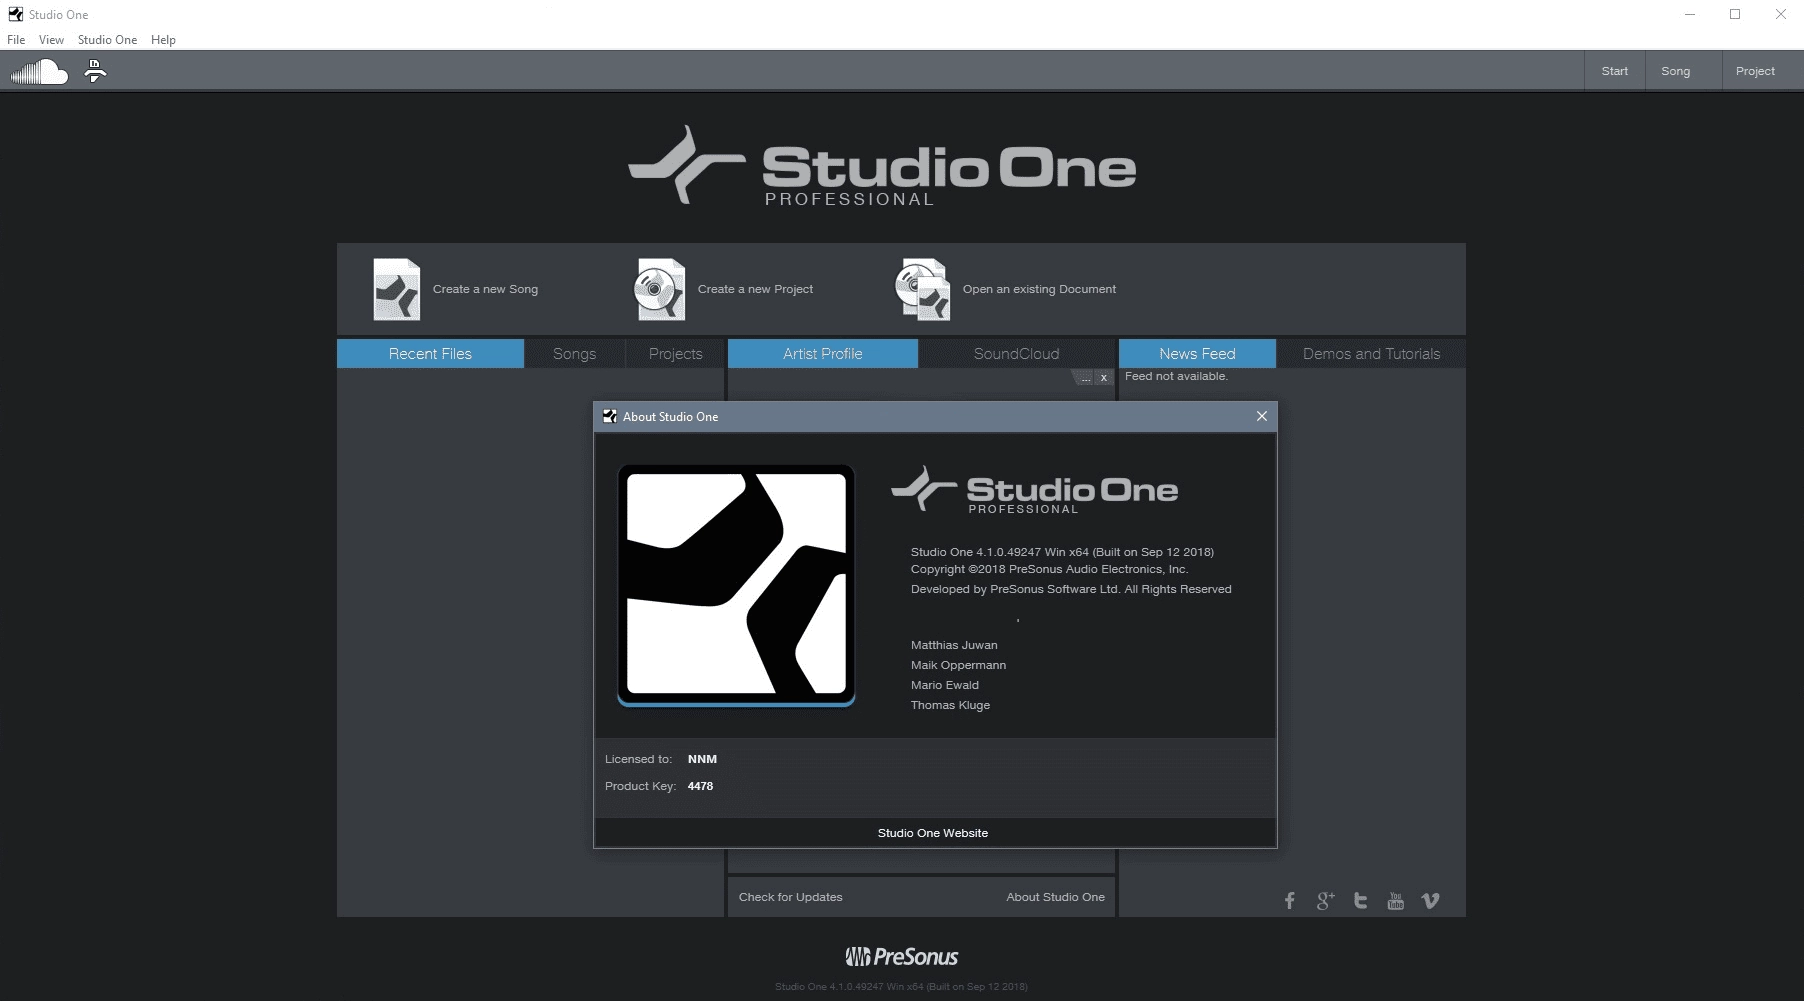Click the Create a new Project icon

(660, 289)
